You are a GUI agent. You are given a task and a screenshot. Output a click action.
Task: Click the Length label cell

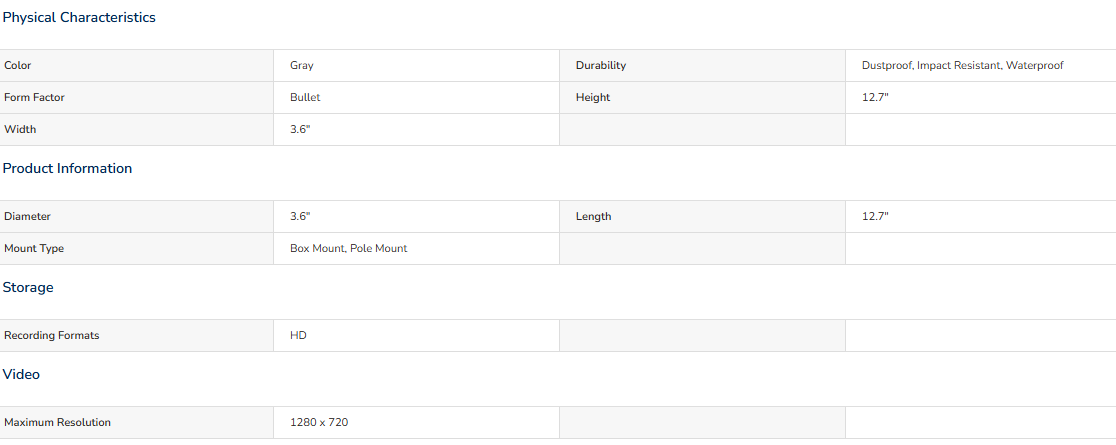(x=702, y=216)
